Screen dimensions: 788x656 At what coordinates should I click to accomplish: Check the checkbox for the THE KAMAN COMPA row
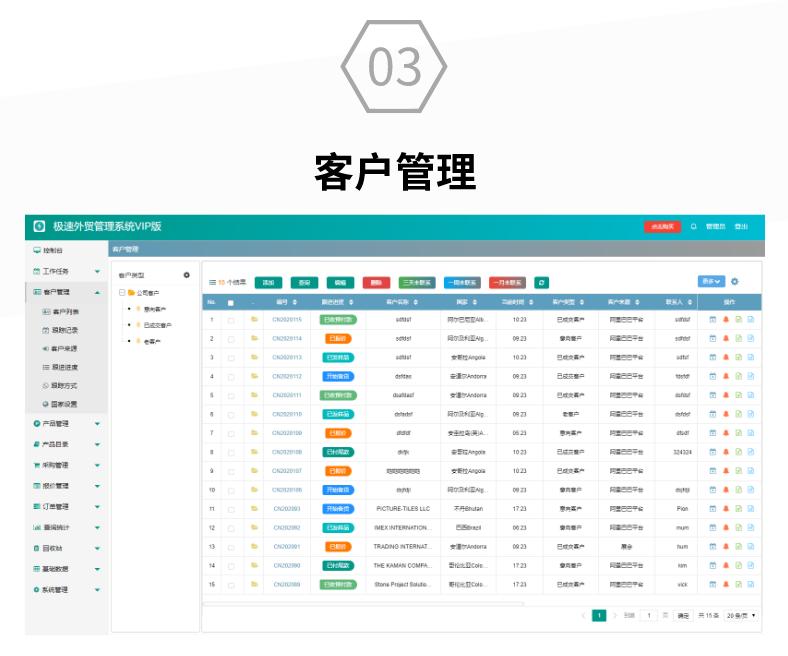tap(231, 567)
